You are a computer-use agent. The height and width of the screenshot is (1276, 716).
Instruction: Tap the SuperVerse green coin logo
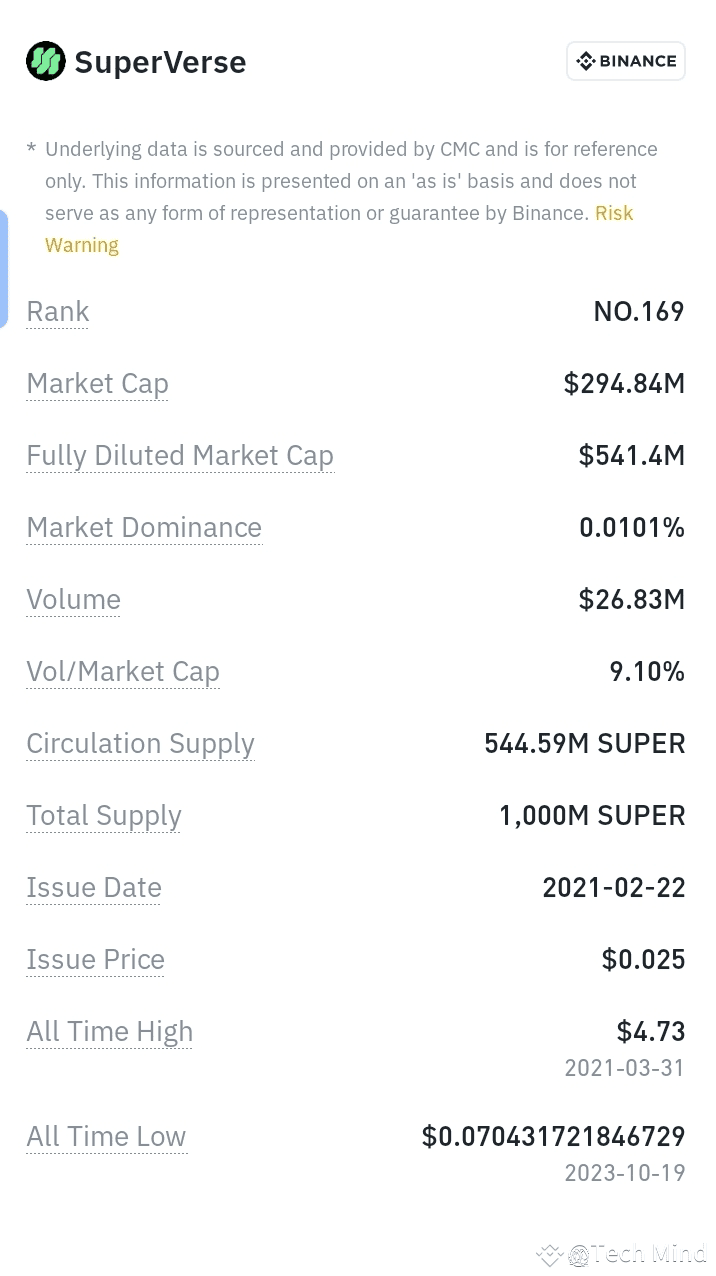pos(46,62)
